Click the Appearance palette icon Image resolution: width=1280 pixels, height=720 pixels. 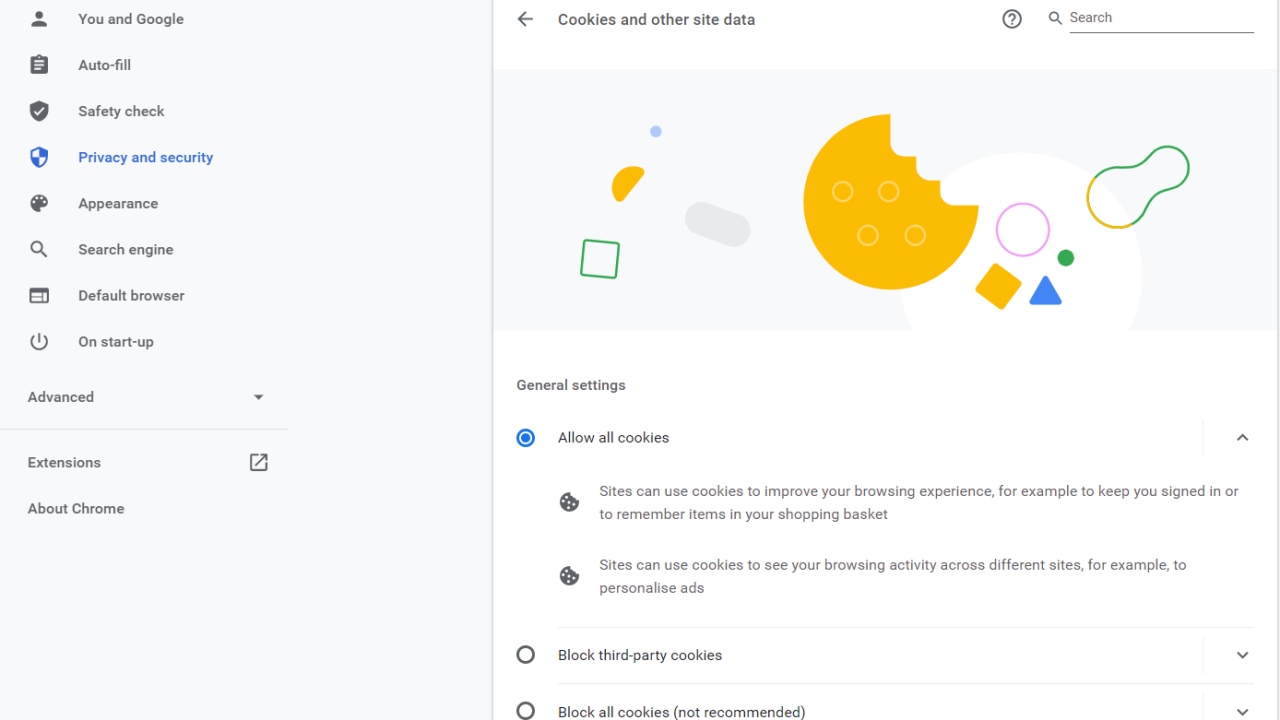pyautogui.click(x=39, y=203)
